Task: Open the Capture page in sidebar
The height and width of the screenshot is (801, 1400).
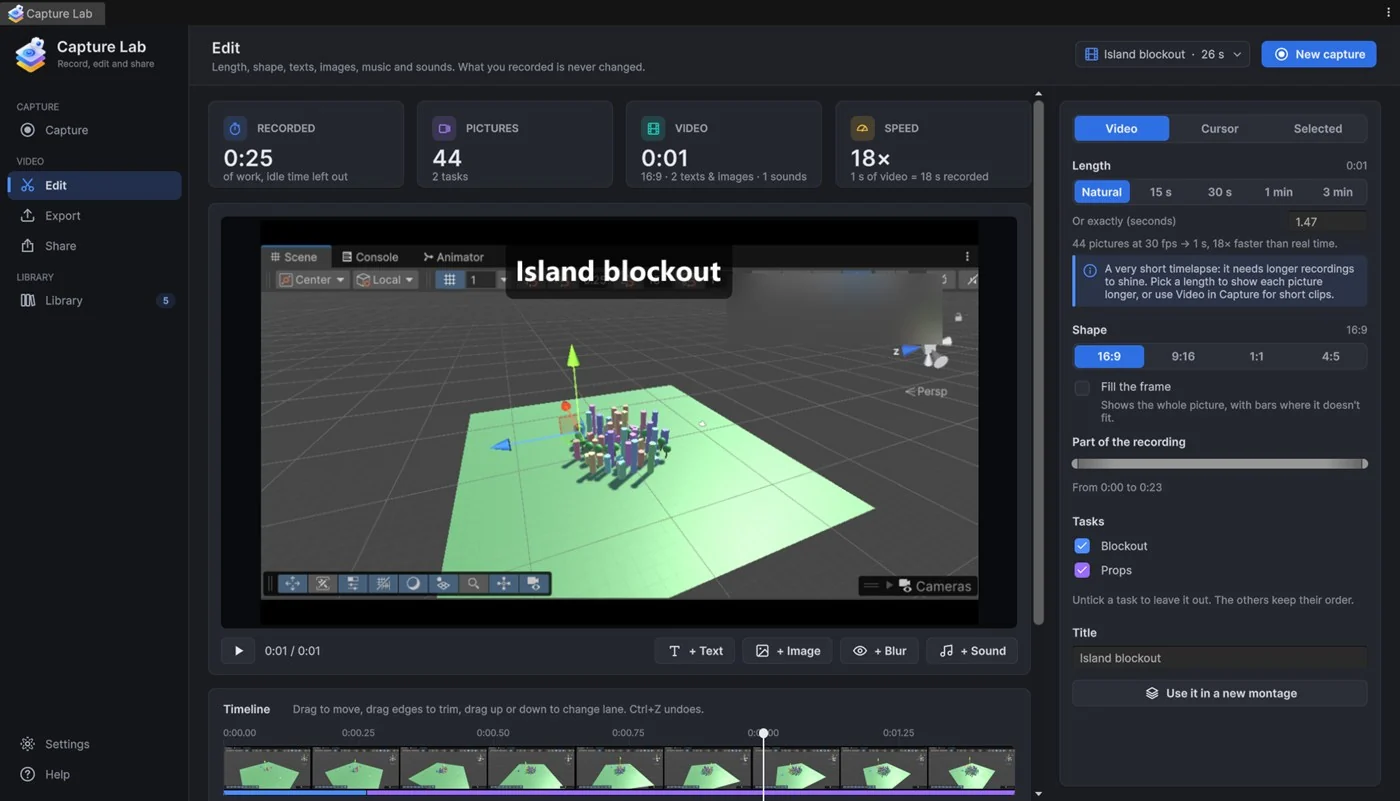Action: (x=94, y=130)
